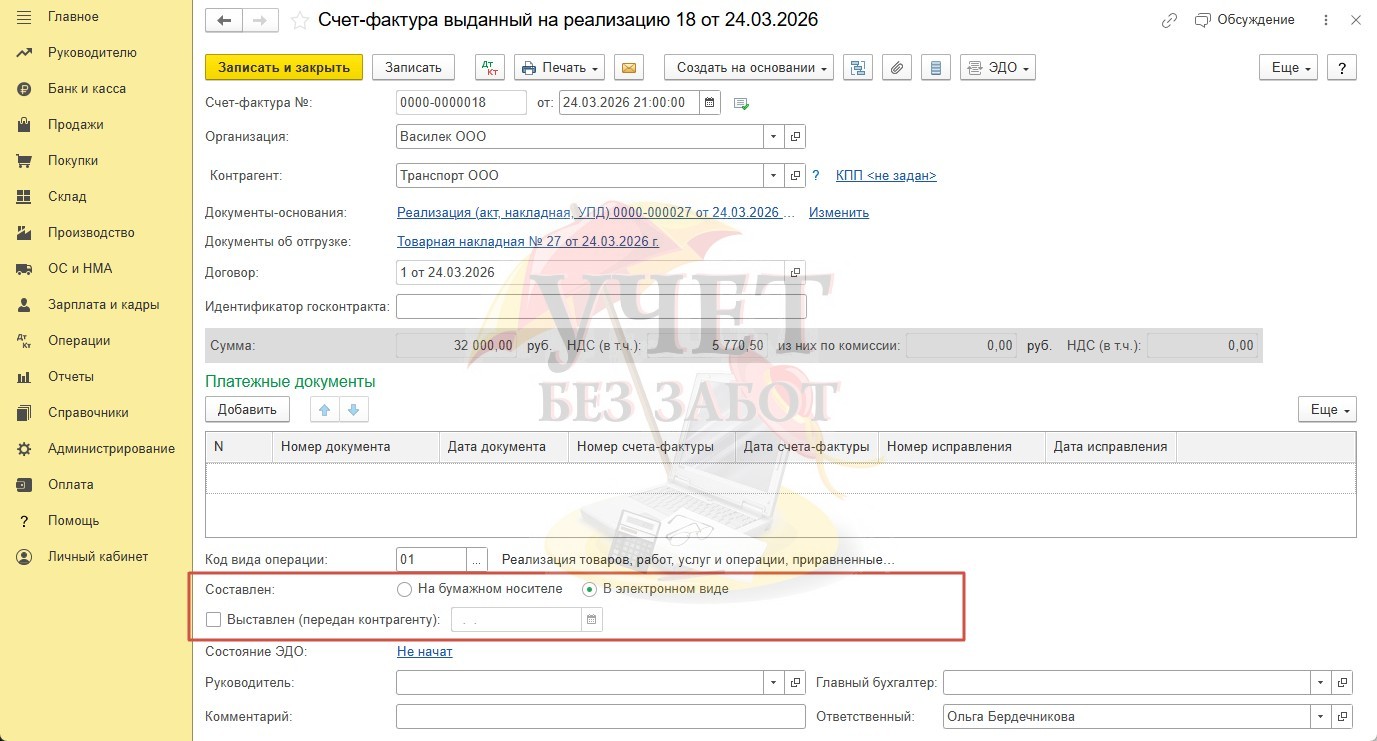The width and height of the screenshot is (1377, 741).
Task: Copy link to document icon
Action: pyautogui.click(x=1169, y=20)
